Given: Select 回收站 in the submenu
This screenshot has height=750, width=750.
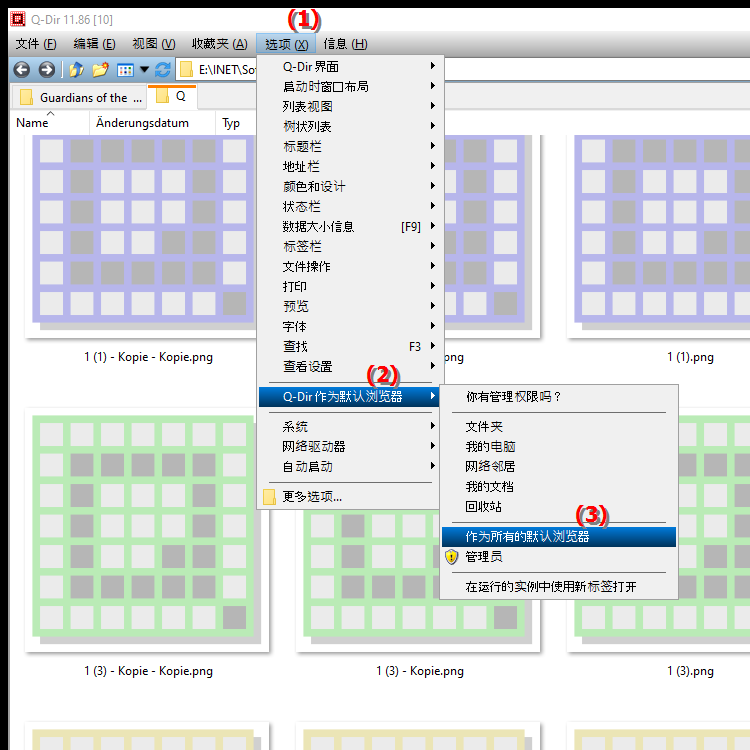Looking at the screenshot, I should pos(559,507).
